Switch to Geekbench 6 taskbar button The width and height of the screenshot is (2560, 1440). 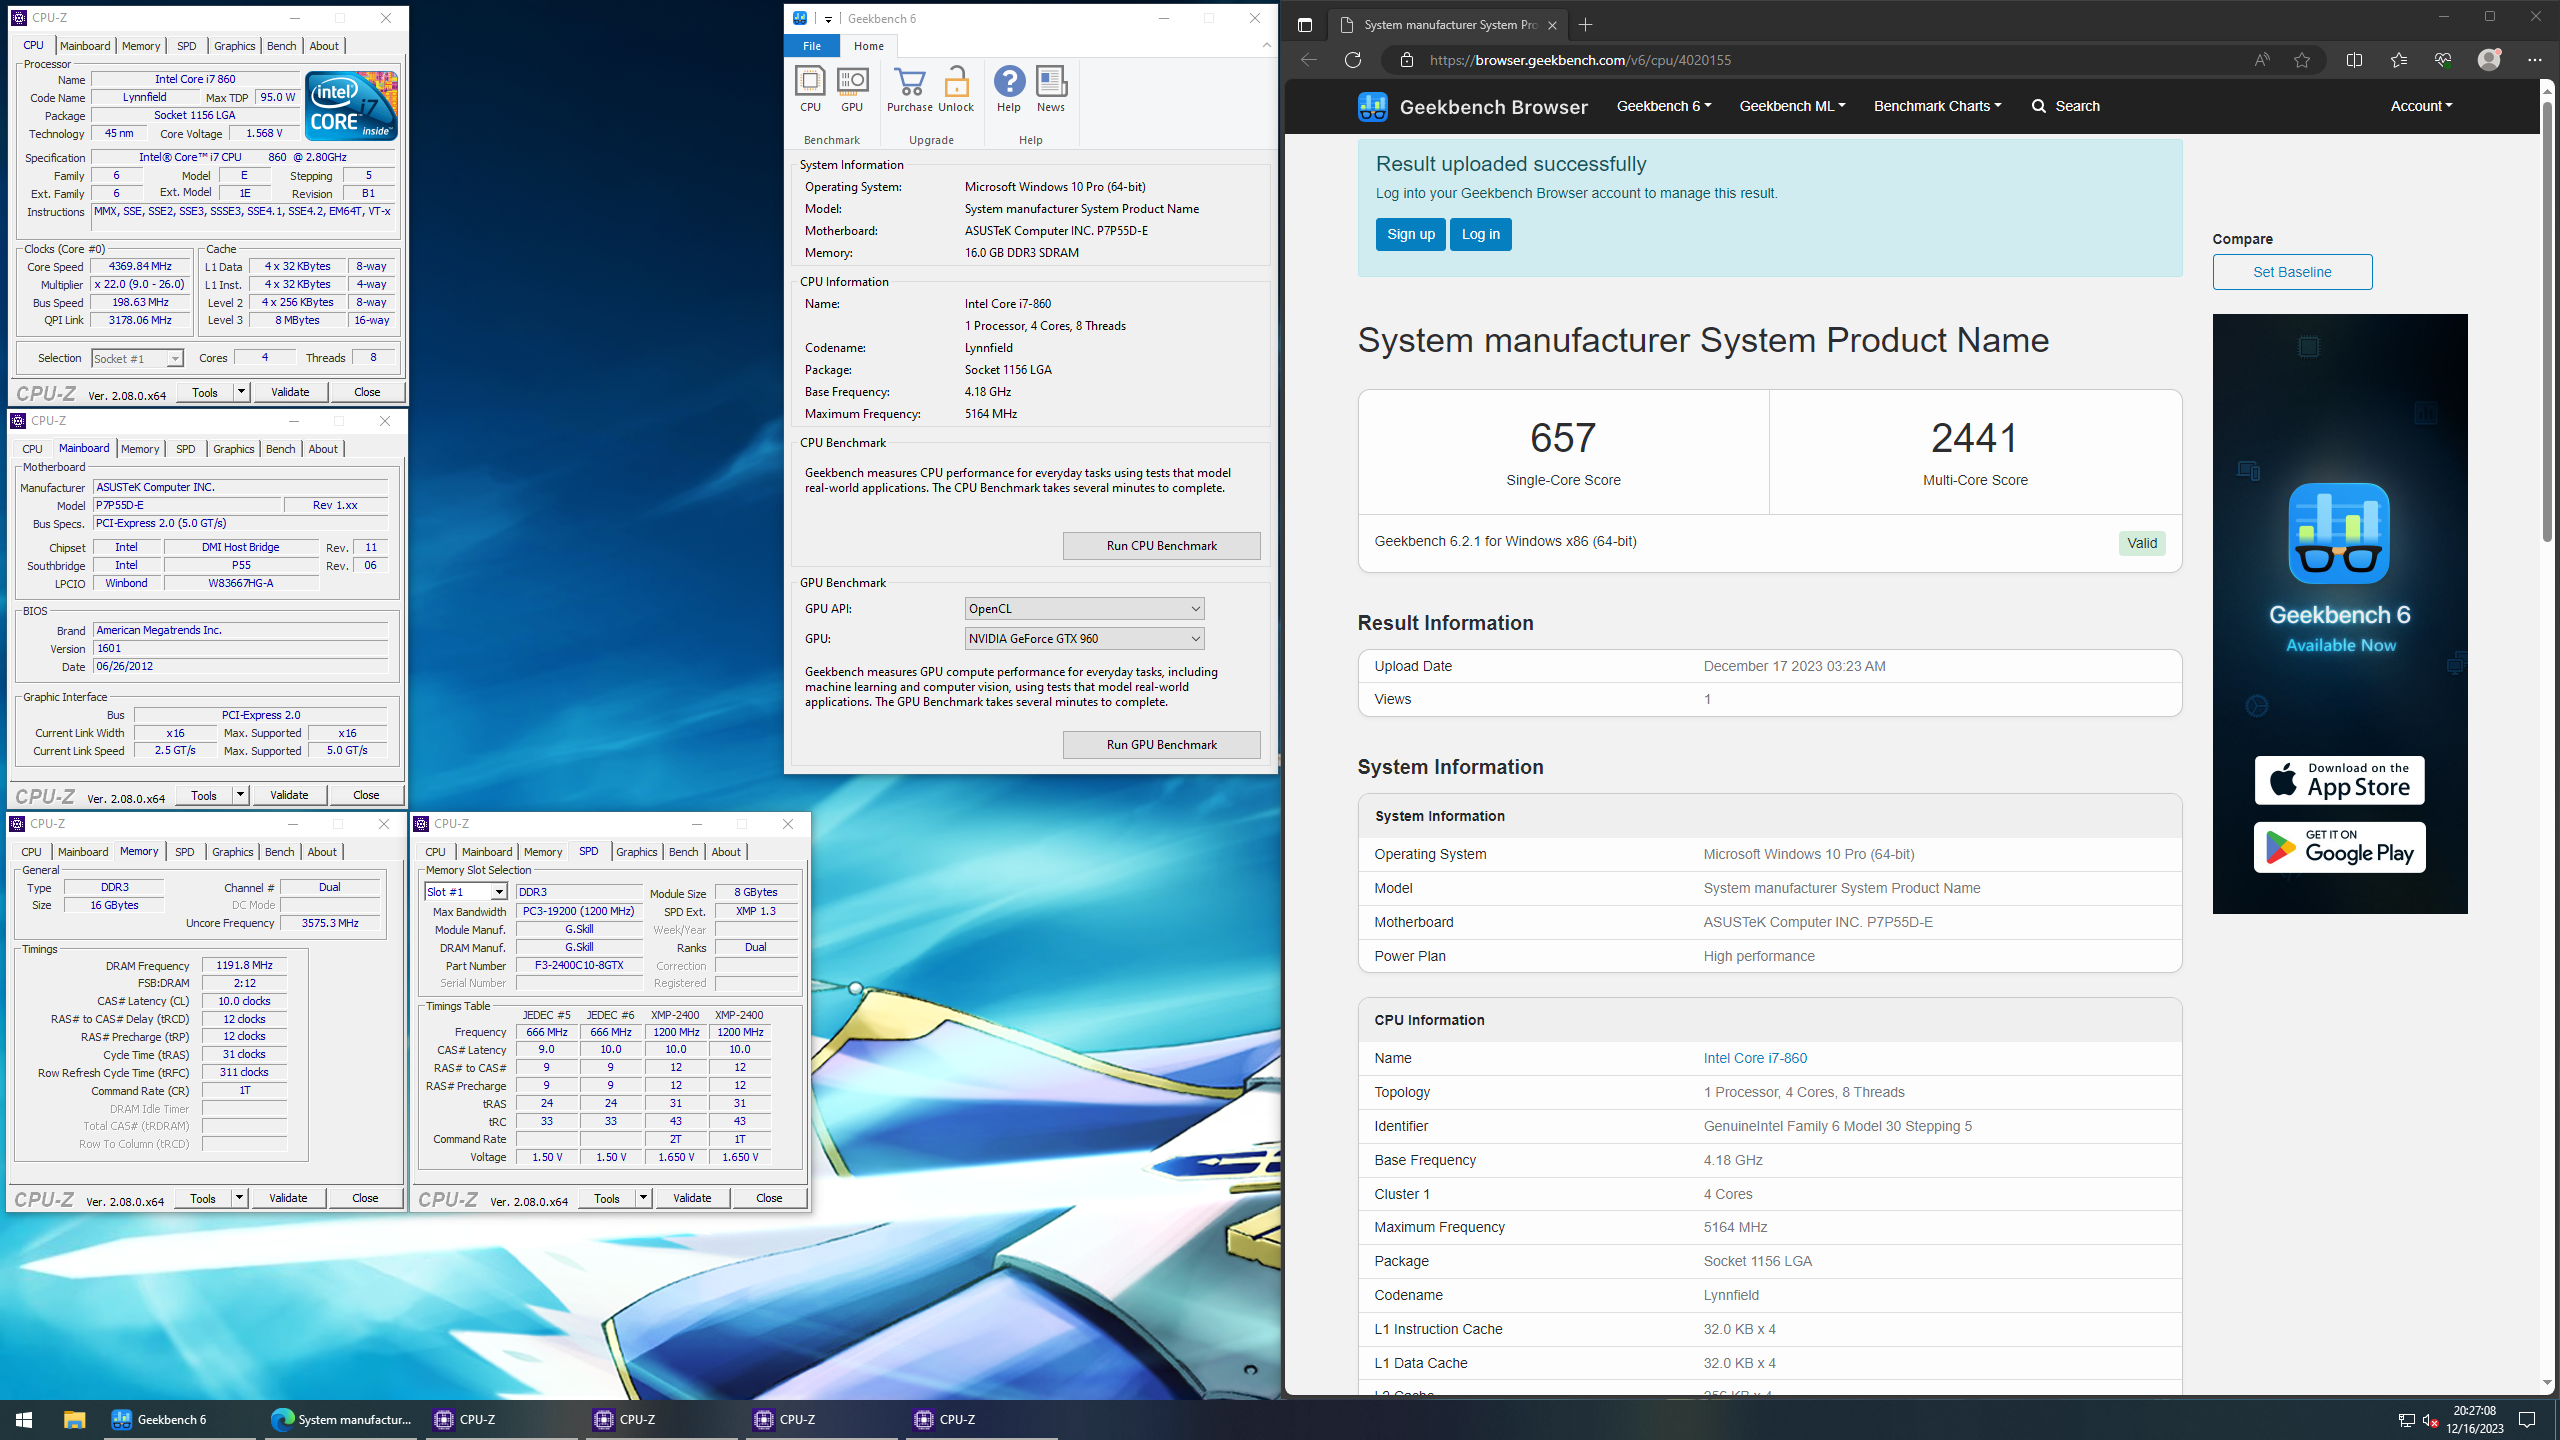point(181,1419)
